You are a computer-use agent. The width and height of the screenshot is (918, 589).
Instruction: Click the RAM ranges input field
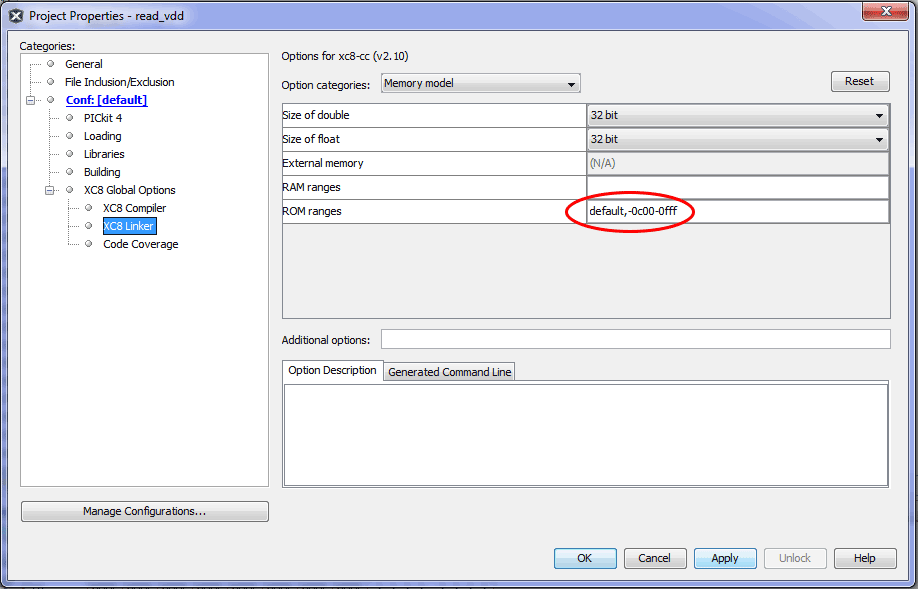[738, 187]
